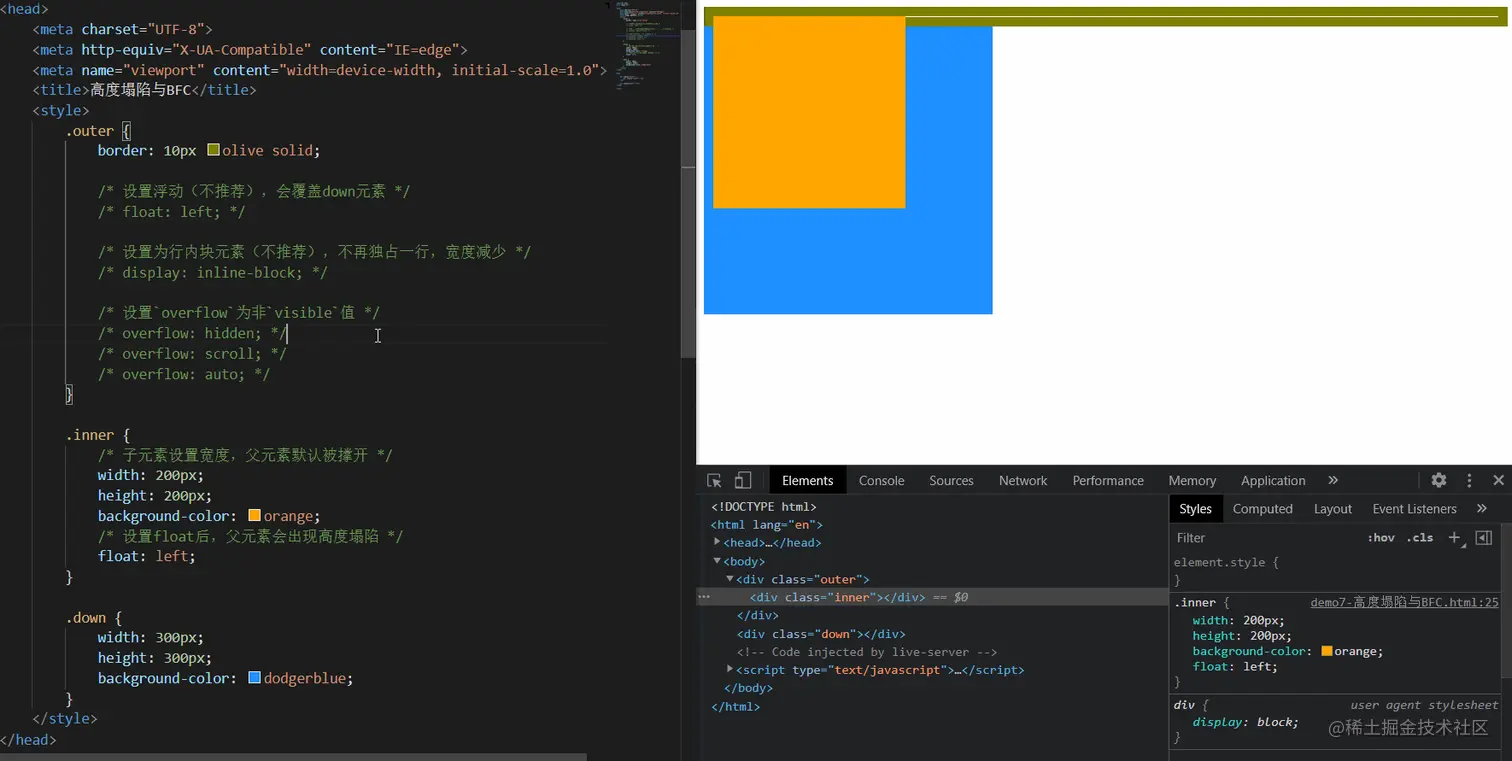Close the DevTools panel

click(1498, 480)
